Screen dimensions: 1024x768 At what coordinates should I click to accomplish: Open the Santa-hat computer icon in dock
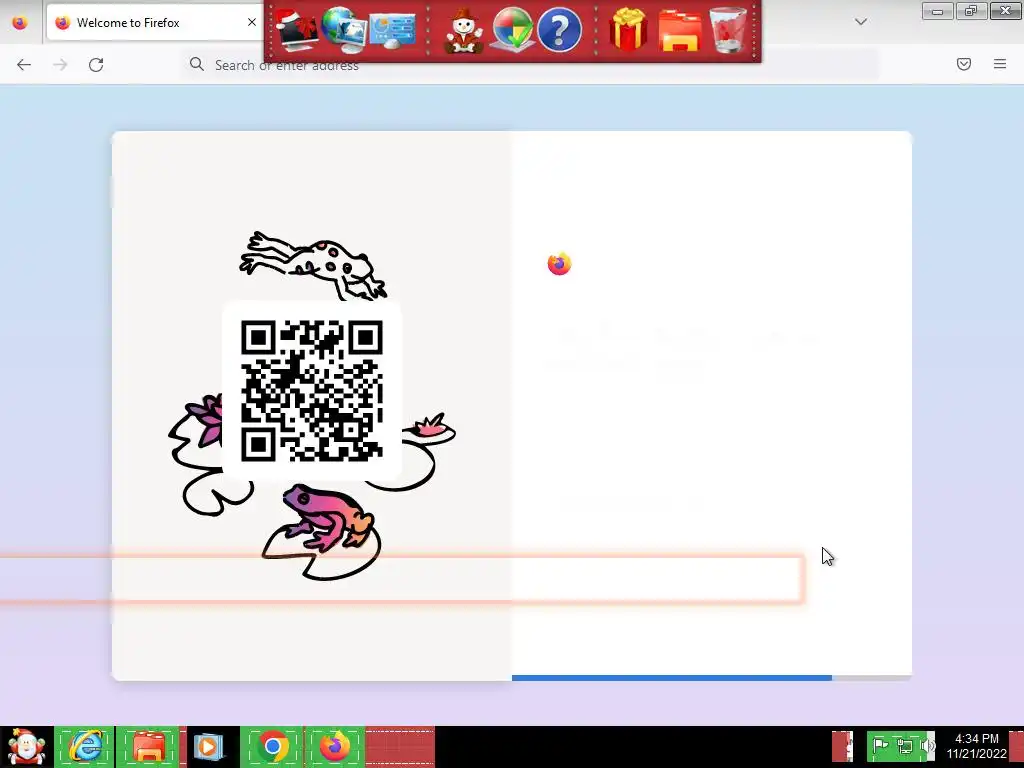point(297,30)
